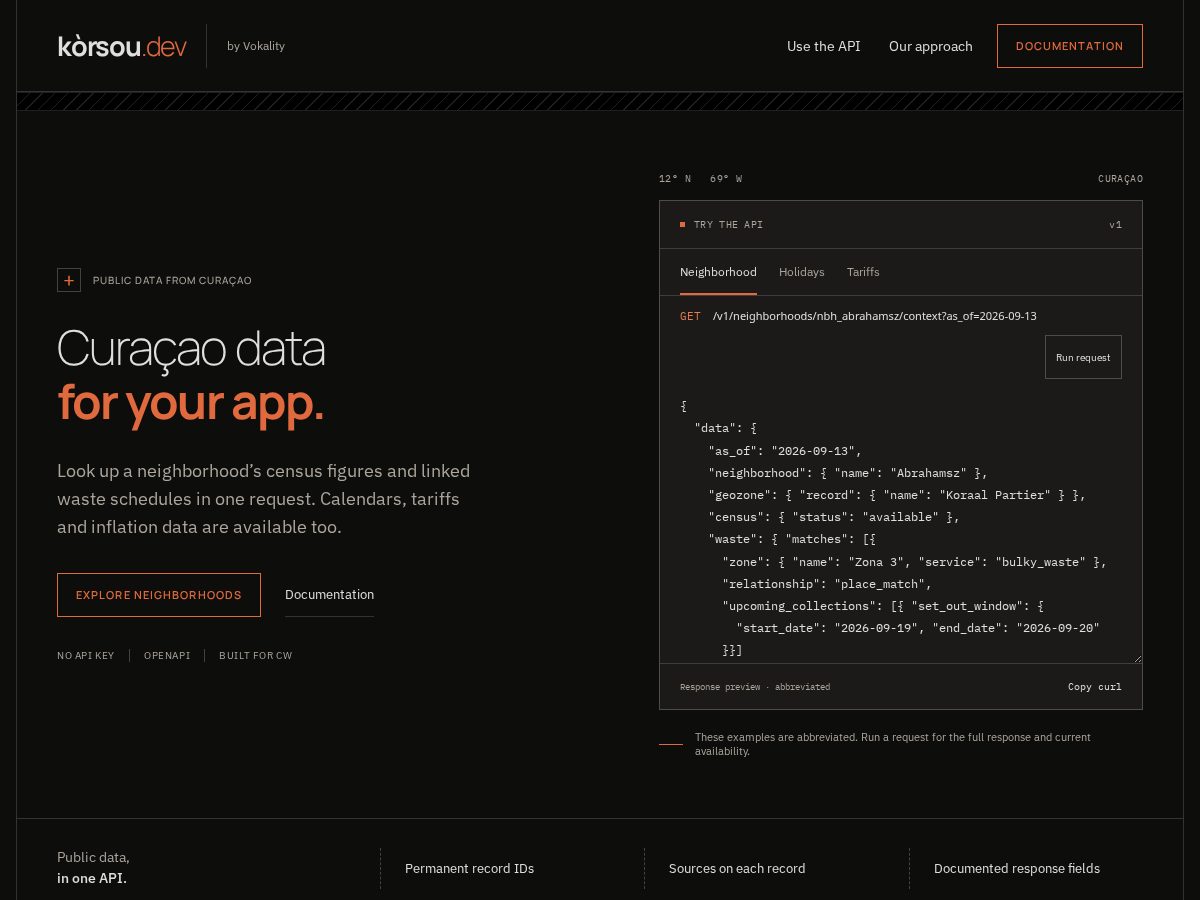Screen dimensions: 1200x900
Task: Click the Run request button
Action: tap(1083, 357)
